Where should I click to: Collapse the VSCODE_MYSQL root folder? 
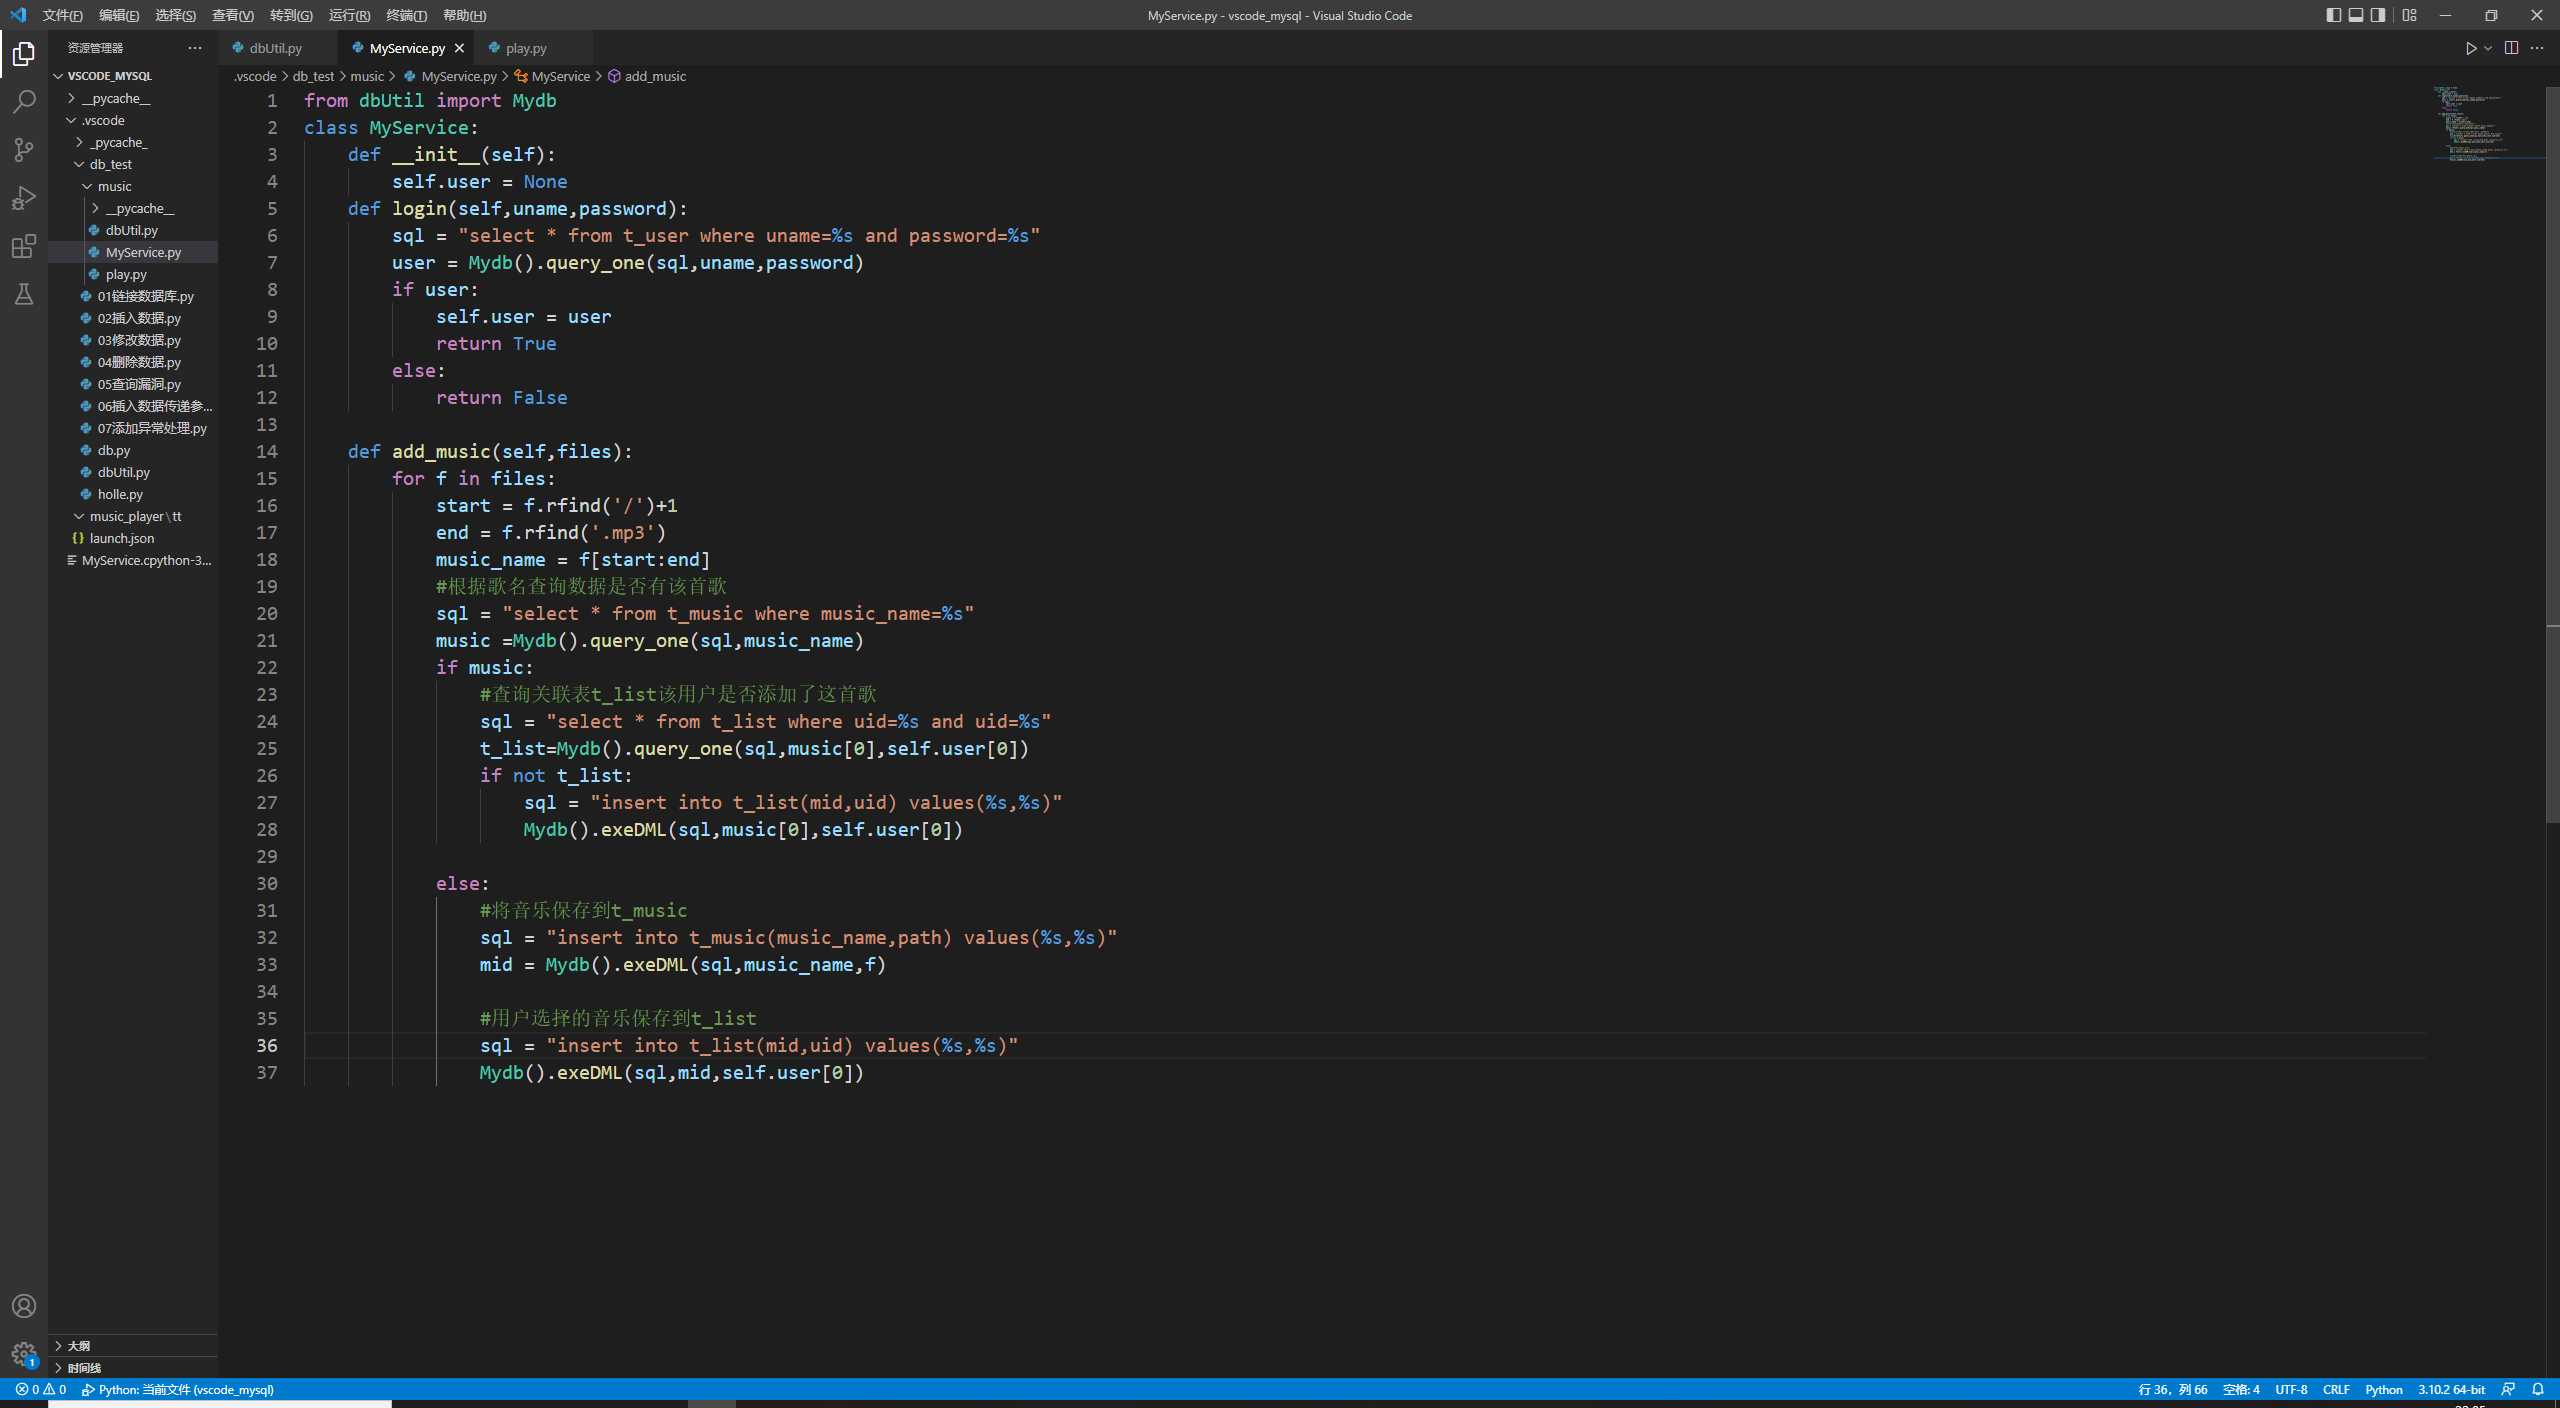[133, 76]
